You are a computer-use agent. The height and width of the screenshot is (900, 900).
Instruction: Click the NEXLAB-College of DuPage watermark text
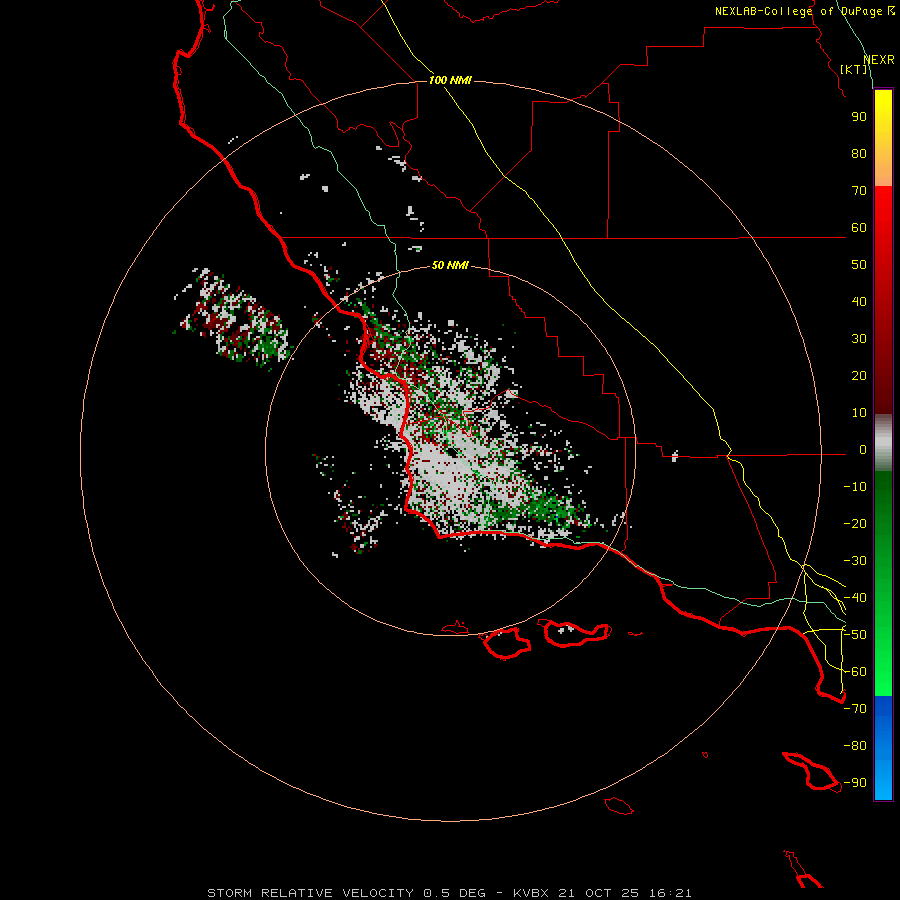[798, 11]
